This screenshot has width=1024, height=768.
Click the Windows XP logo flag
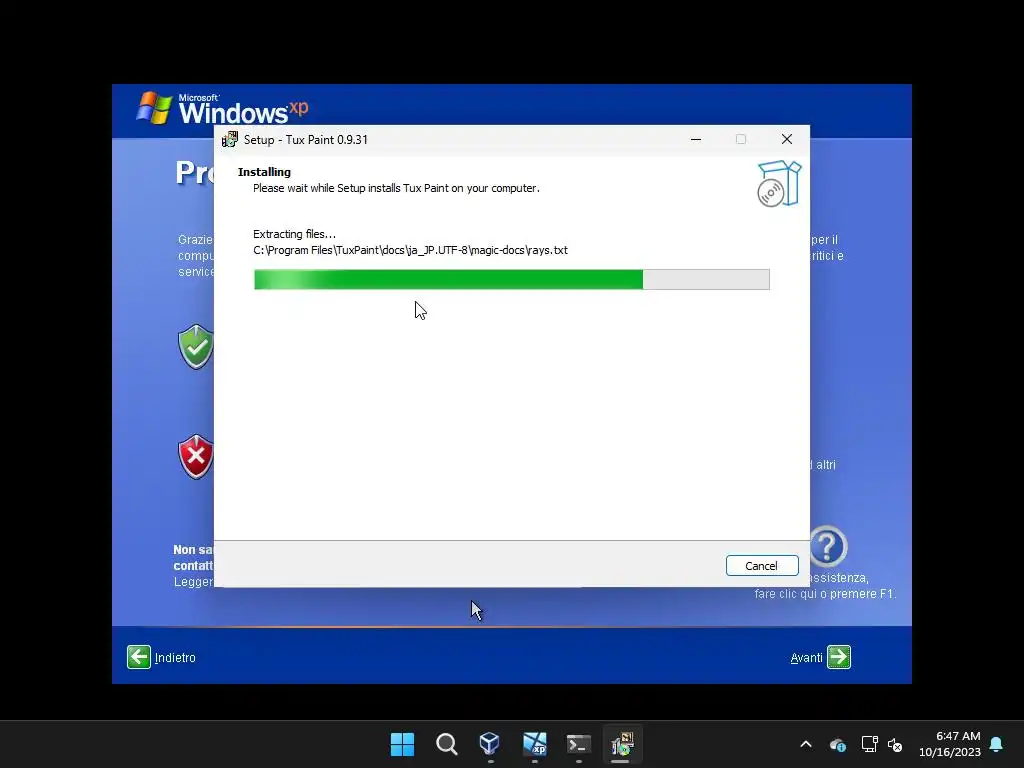pyautogui.click(x=154, y=108)
